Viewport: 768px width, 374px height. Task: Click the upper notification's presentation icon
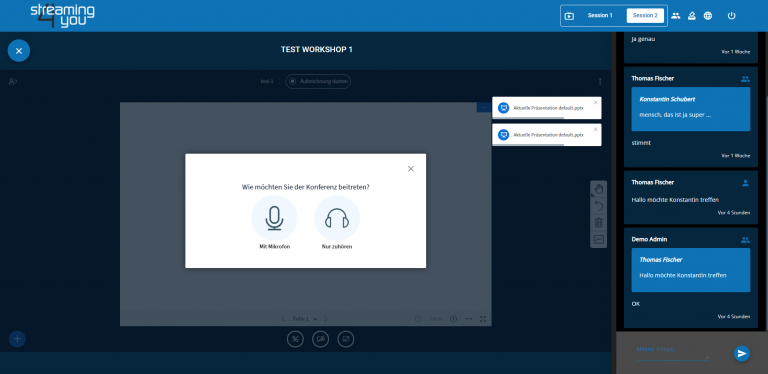(504, 108)
